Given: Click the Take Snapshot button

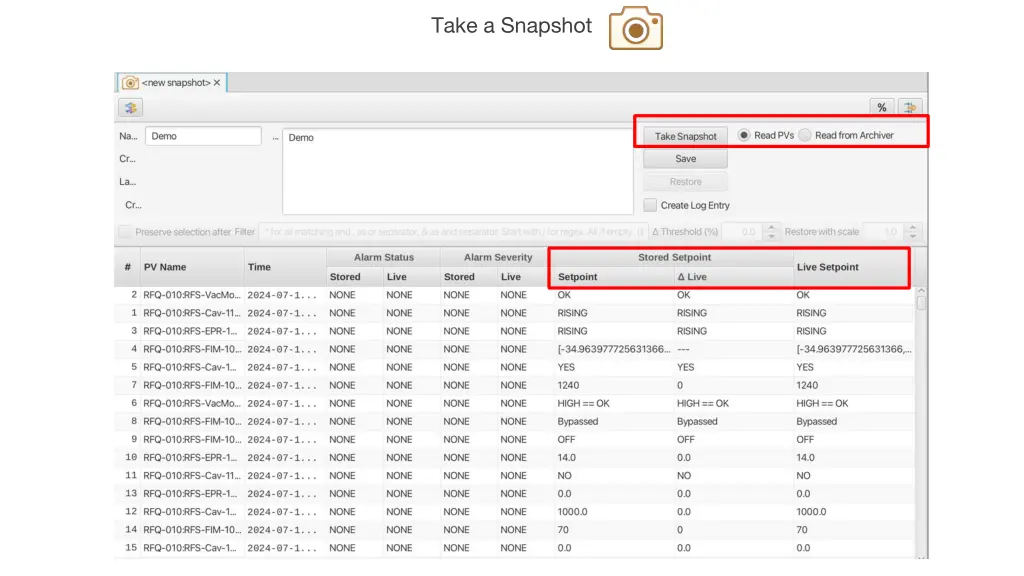Looking at the screenshot, I should [x=685, y=136].
